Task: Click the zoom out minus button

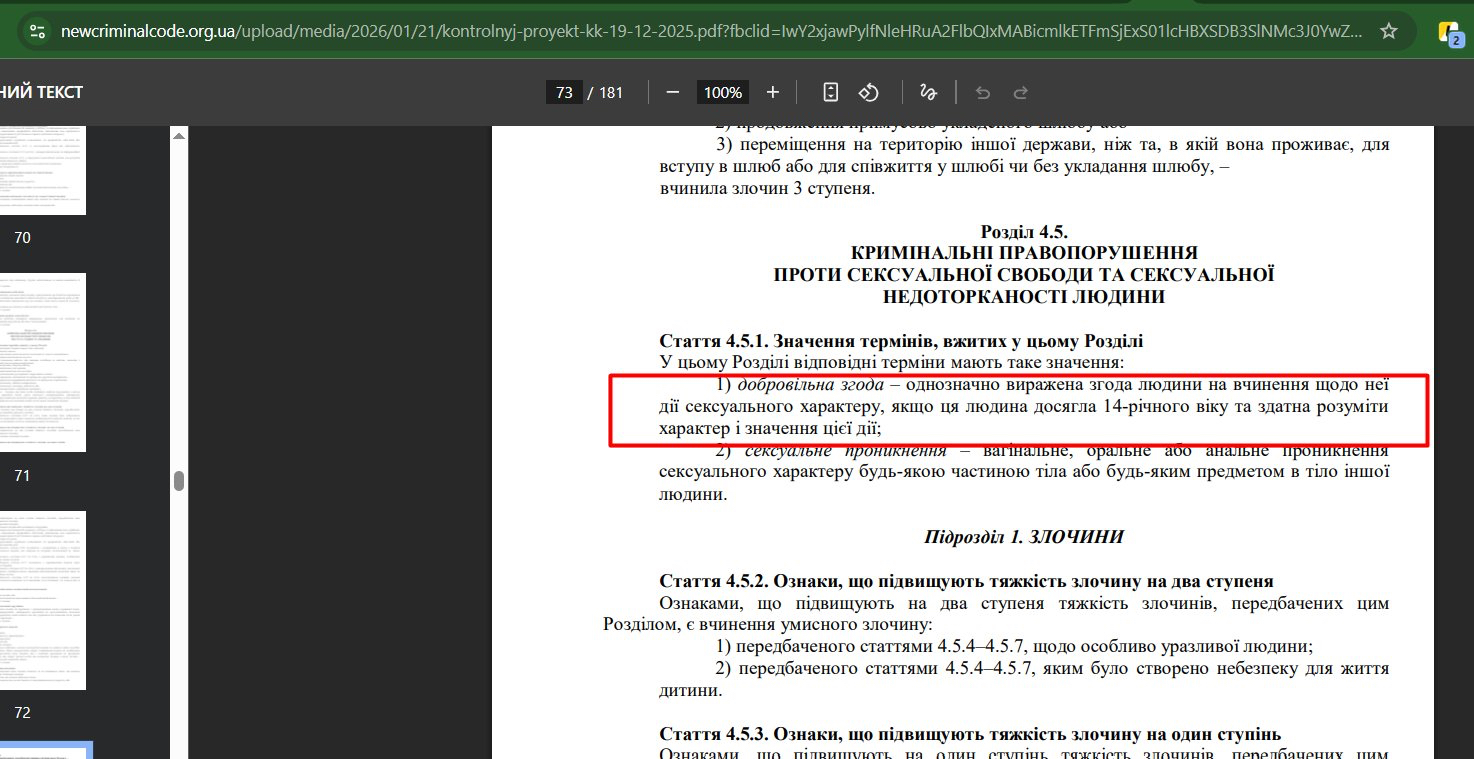Action: pyautogui.click(x=673, y=92)
